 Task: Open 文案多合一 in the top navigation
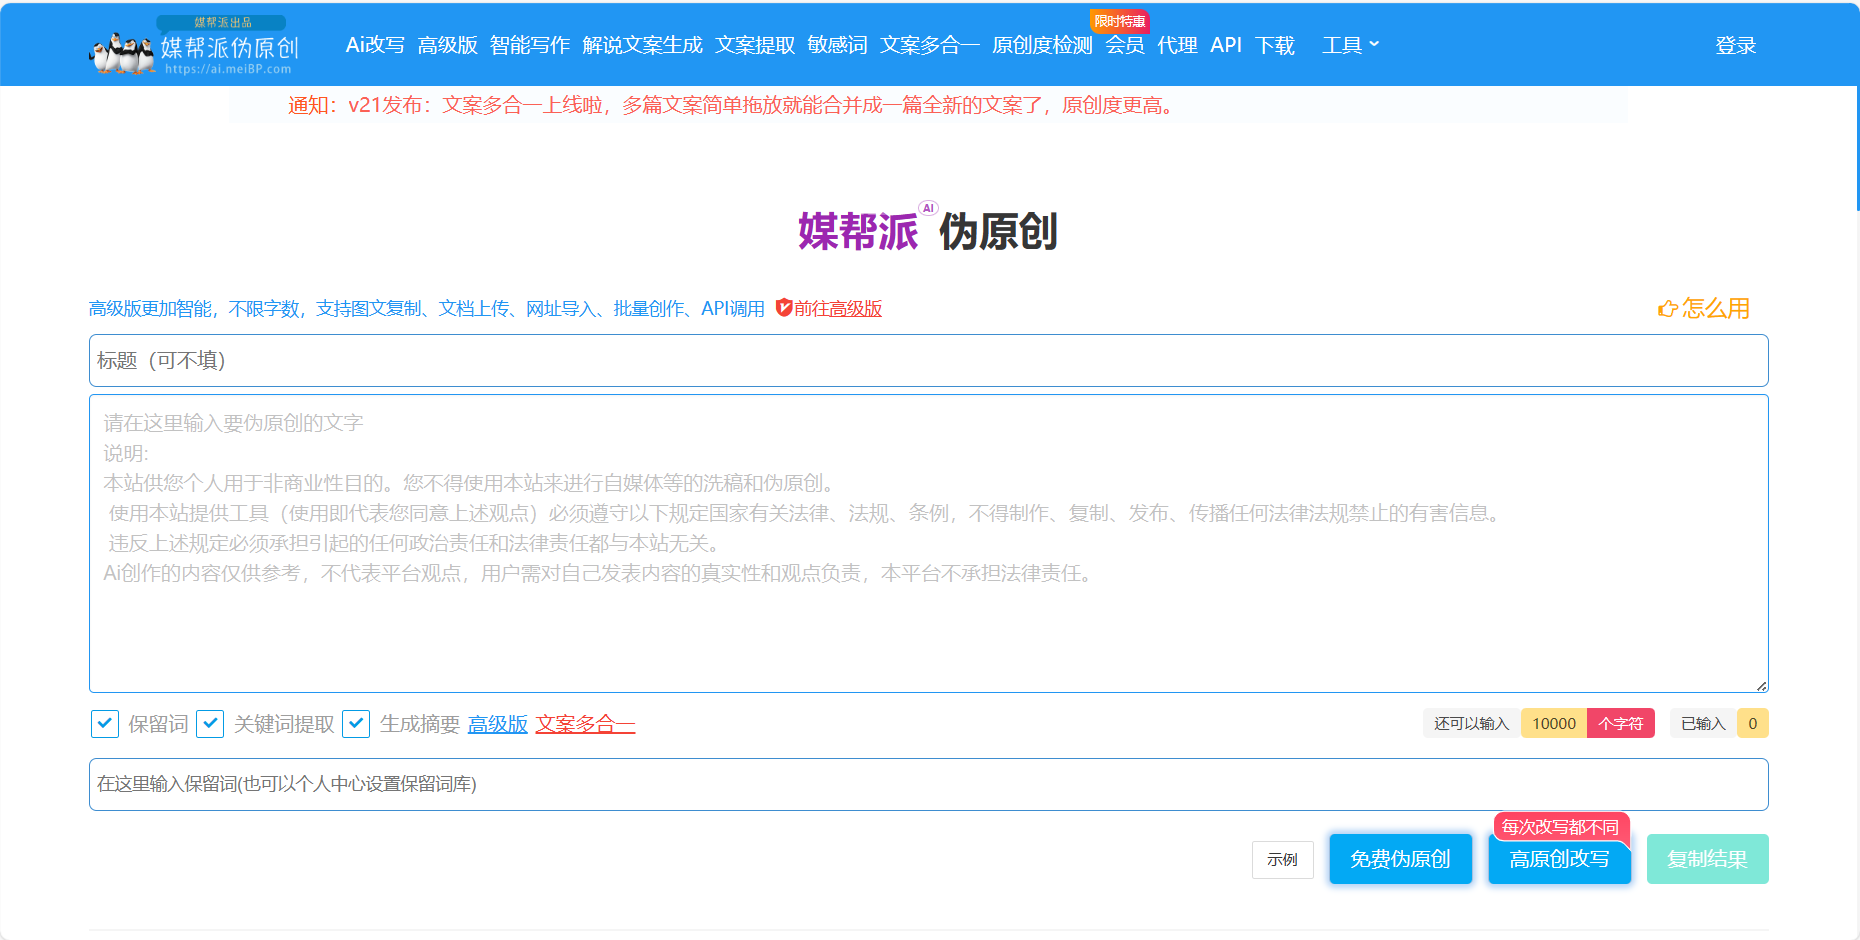tap(929, 45)
